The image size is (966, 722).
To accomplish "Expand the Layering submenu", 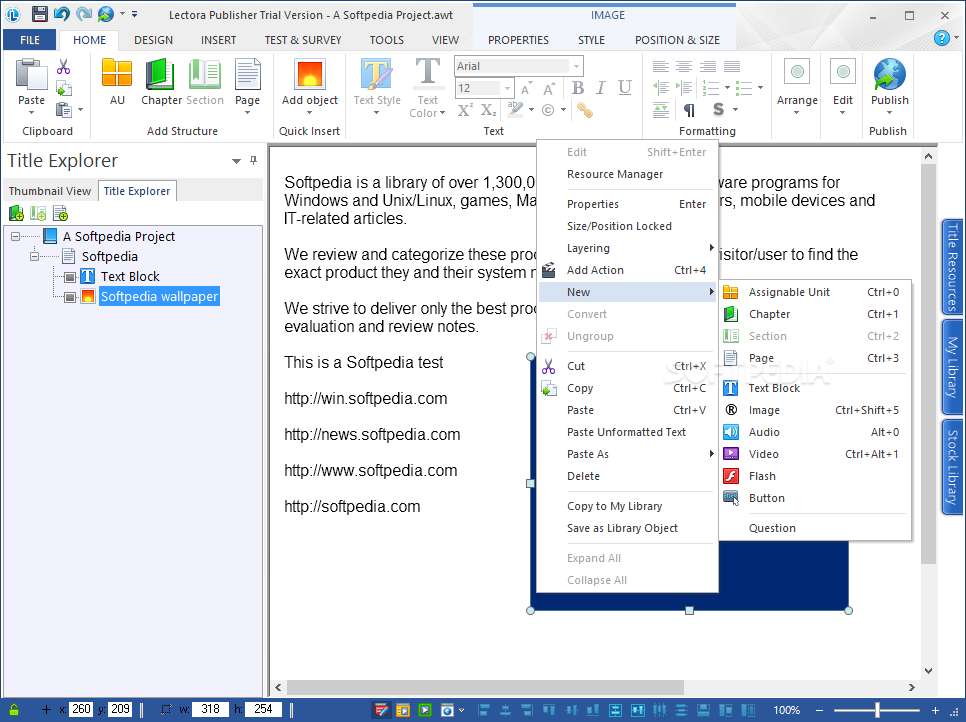I will pyautogui.click(x=627, y=248).
